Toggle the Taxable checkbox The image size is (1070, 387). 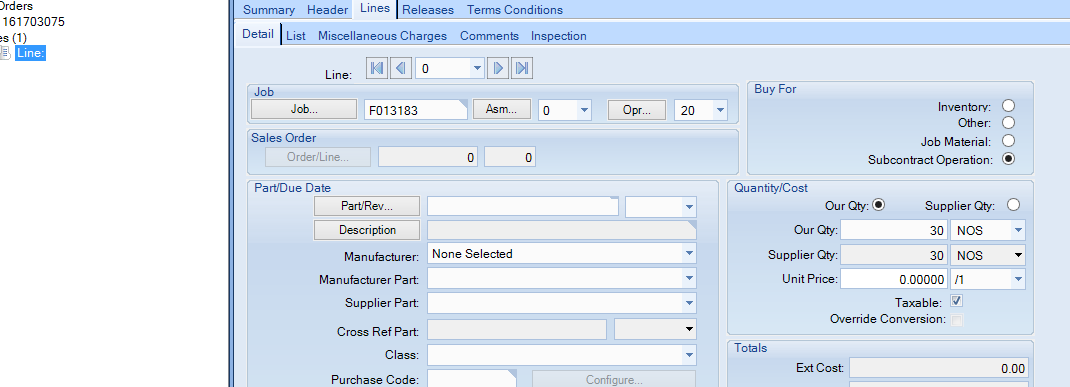click(x=957, y=301)
